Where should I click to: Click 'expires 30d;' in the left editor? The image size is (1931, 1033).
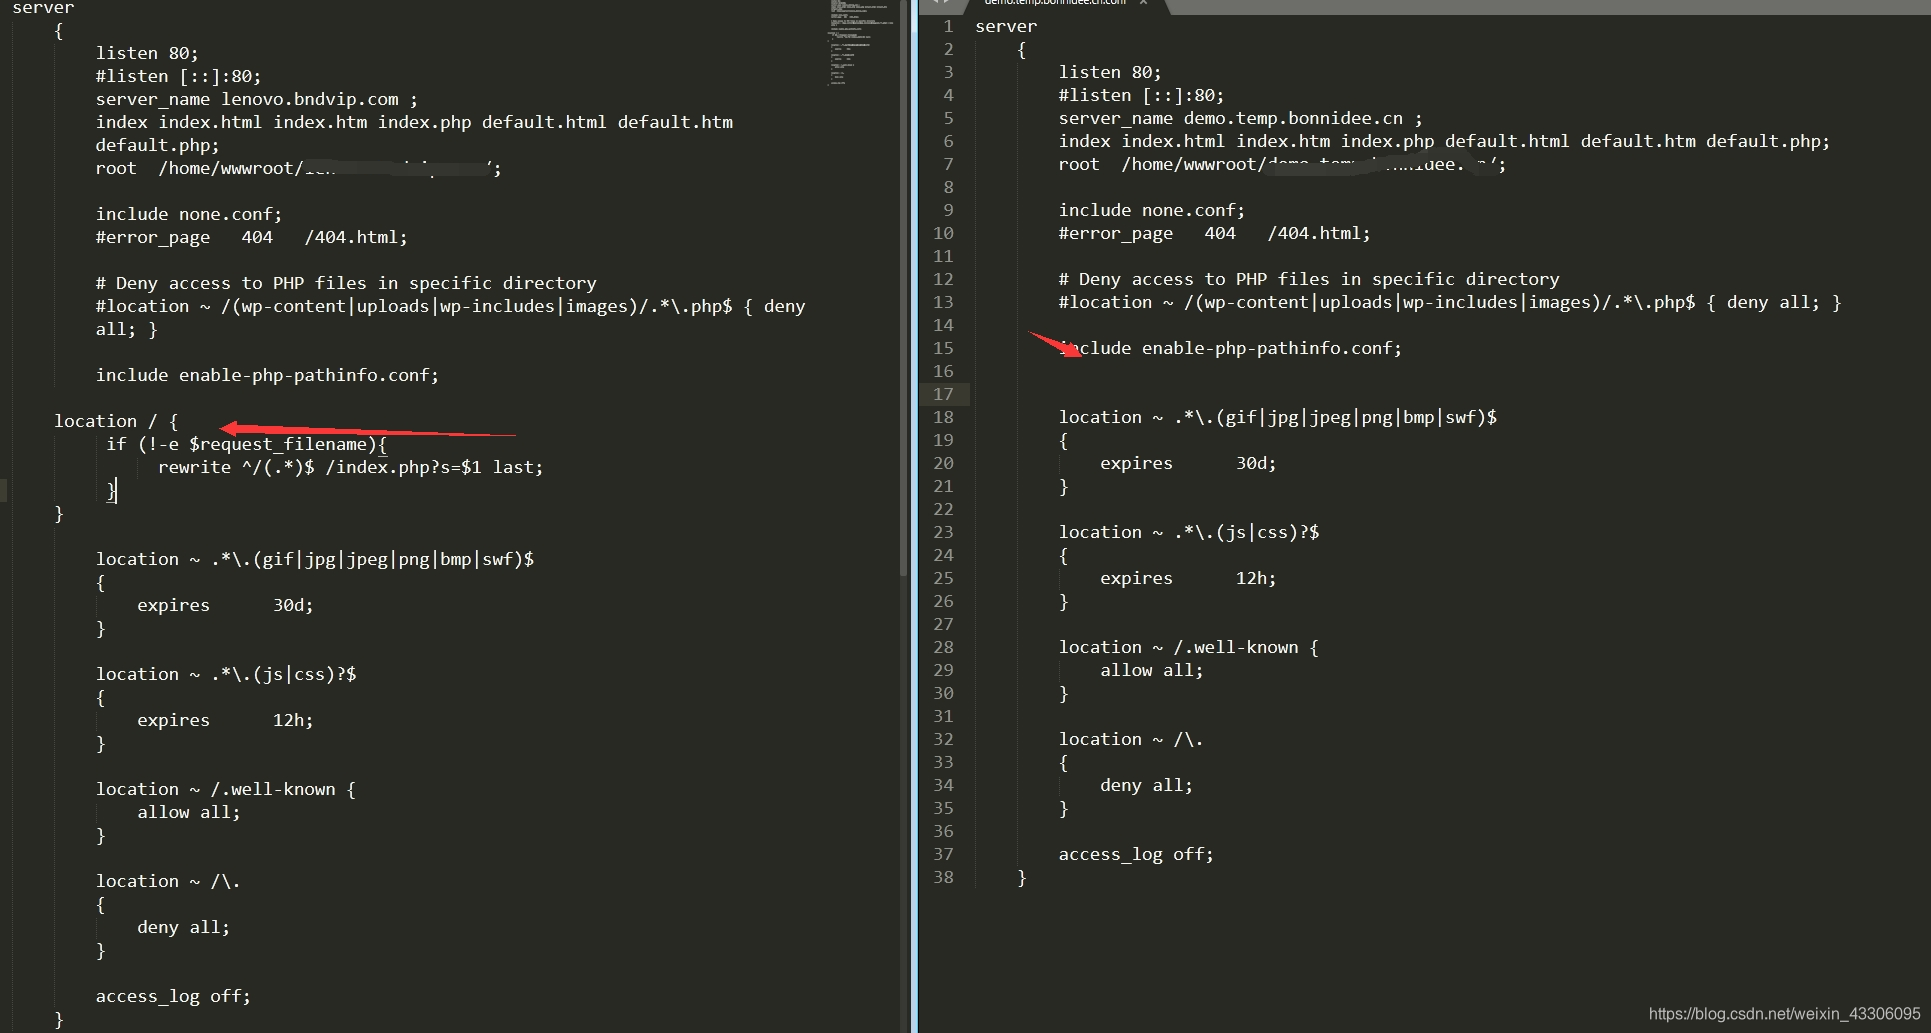click(225, 605)
